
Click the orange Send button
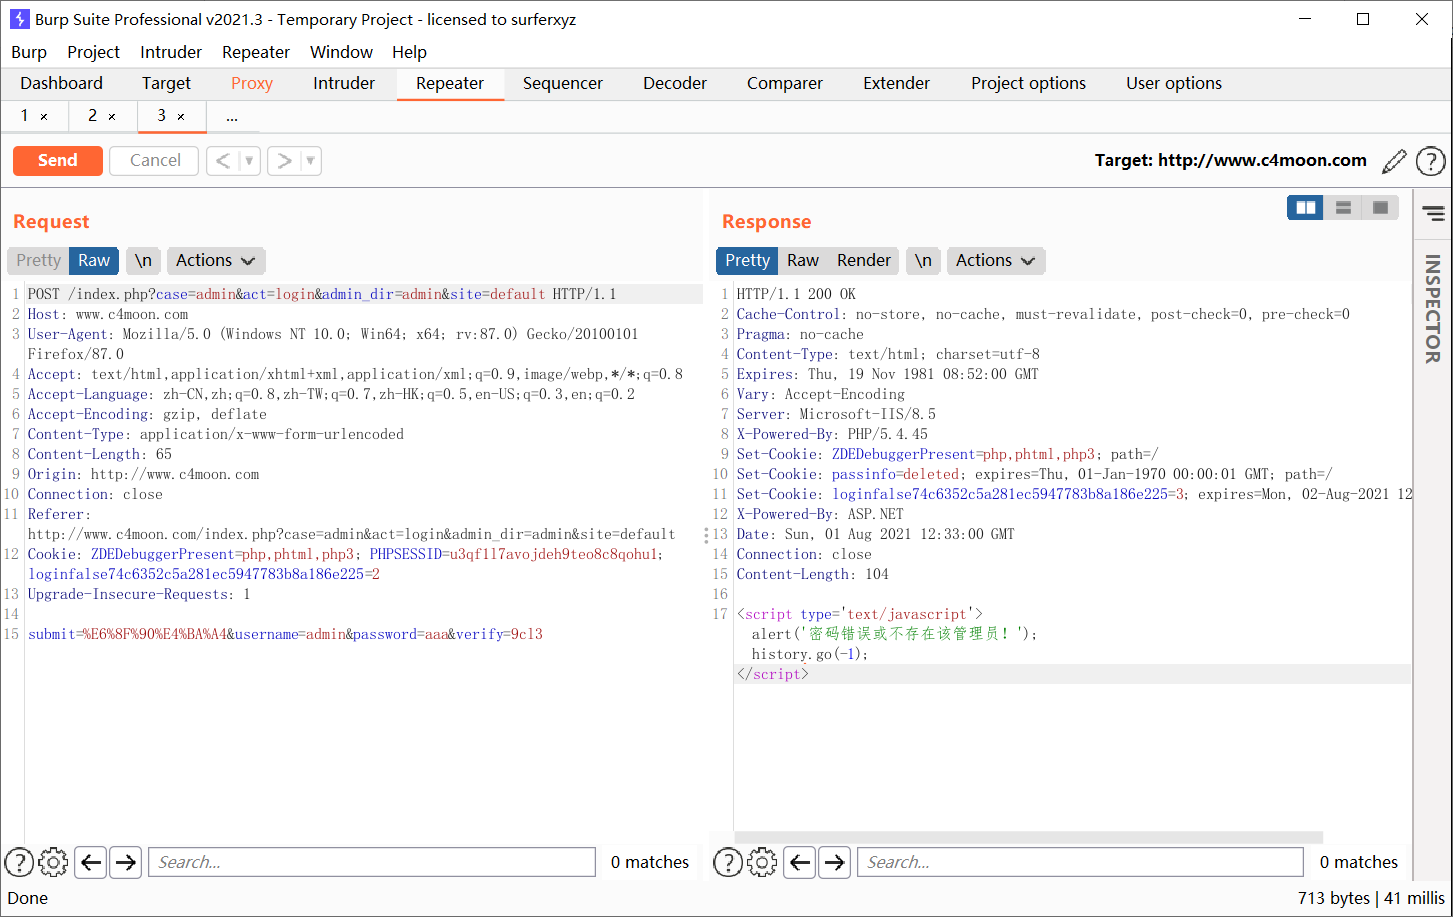pos(58,161)
